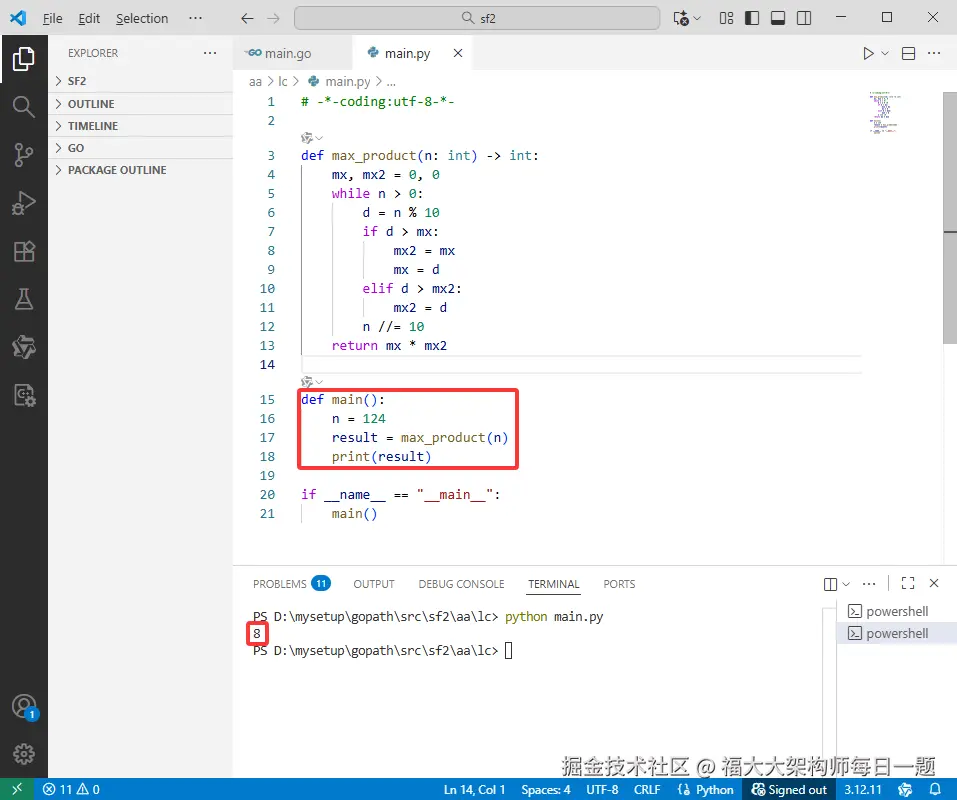
Task: Switch to the PROBLEMS panel tab
Action: click(x=292, y=584)
